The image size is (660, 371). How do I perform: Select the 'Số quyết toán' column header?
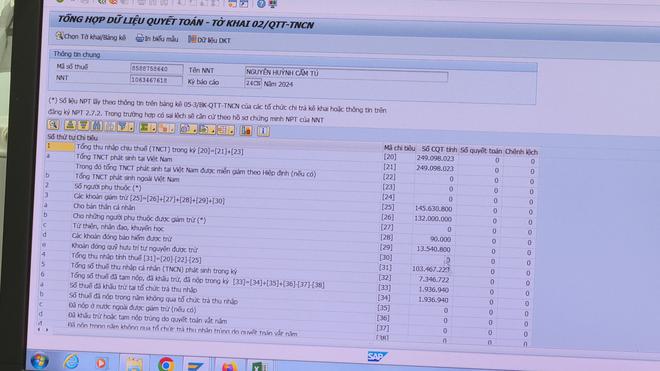[481, 150]
